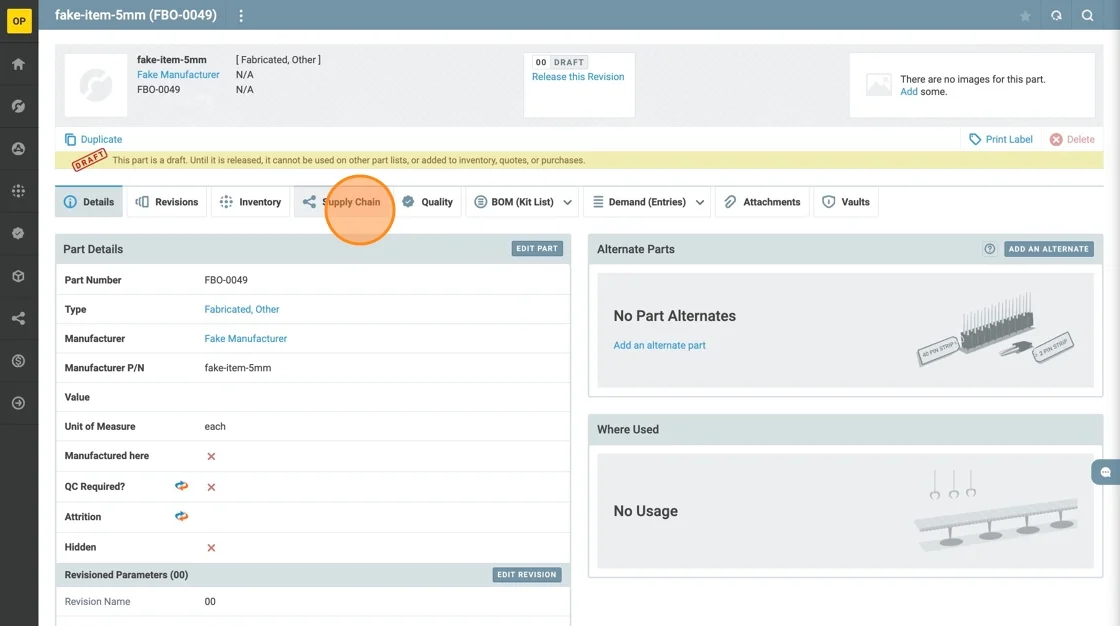Click the help question icon in Alternate Parts
The image size is (1120, 626).
pos(990,249)
